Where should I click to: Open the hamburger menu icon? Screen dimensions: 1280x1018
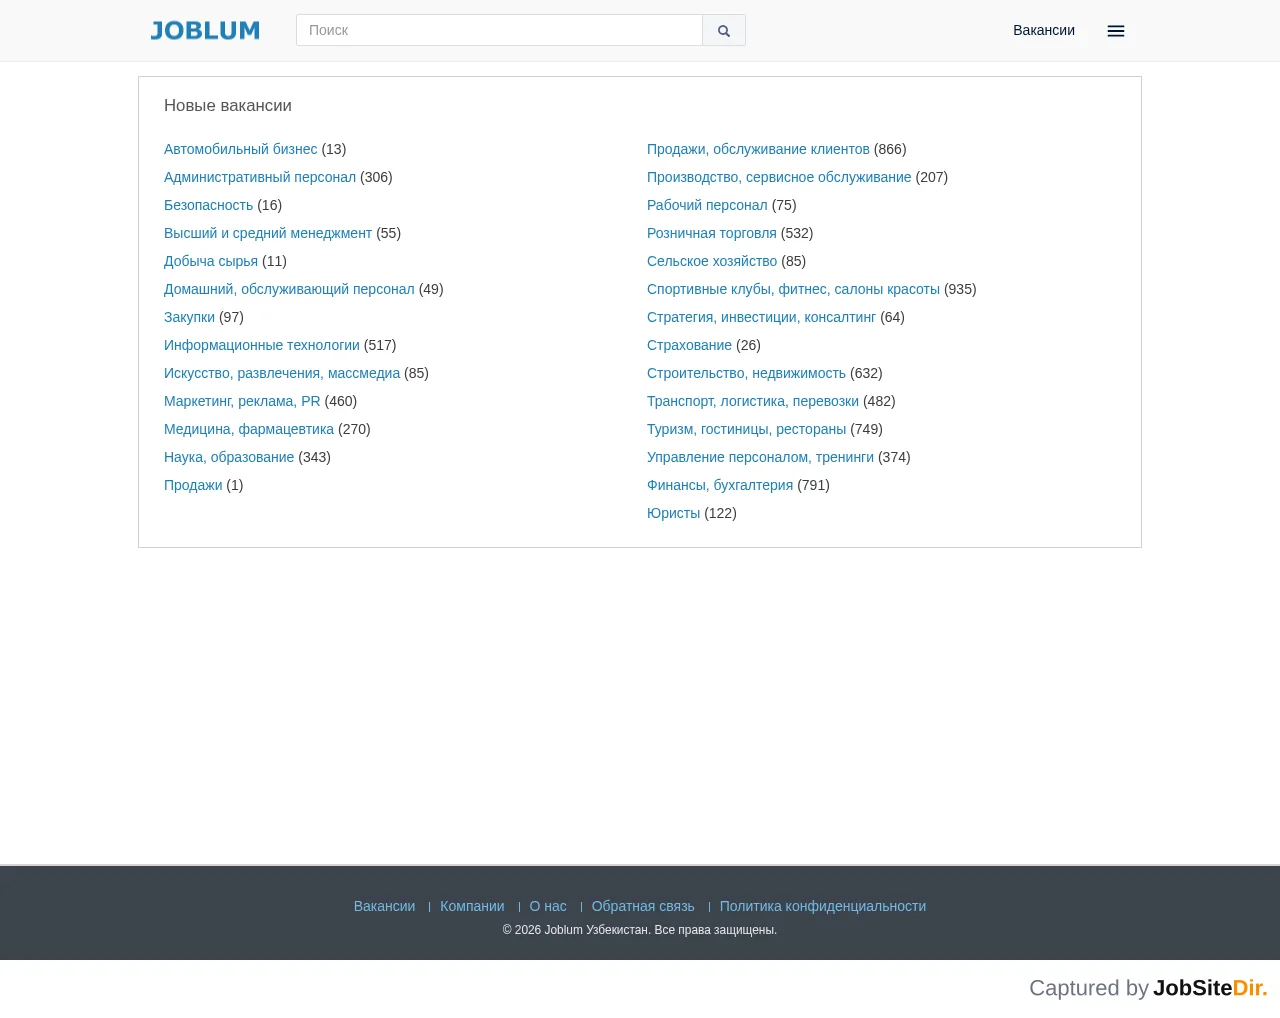pos(1116,31)
